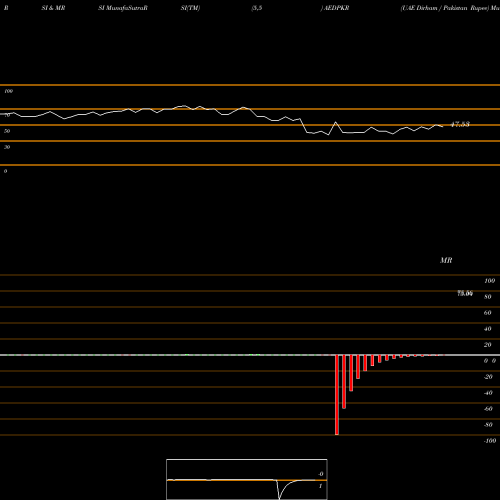Click the -100 label on MR axis
Screen dimensions: 500x500
(490, 441)
